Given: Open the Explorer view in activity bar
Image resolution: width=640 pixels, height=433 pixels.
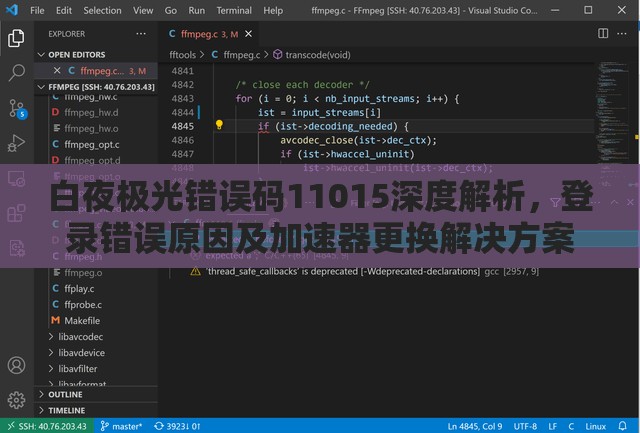Looking at the screenshot, I should tap(16, 38).
